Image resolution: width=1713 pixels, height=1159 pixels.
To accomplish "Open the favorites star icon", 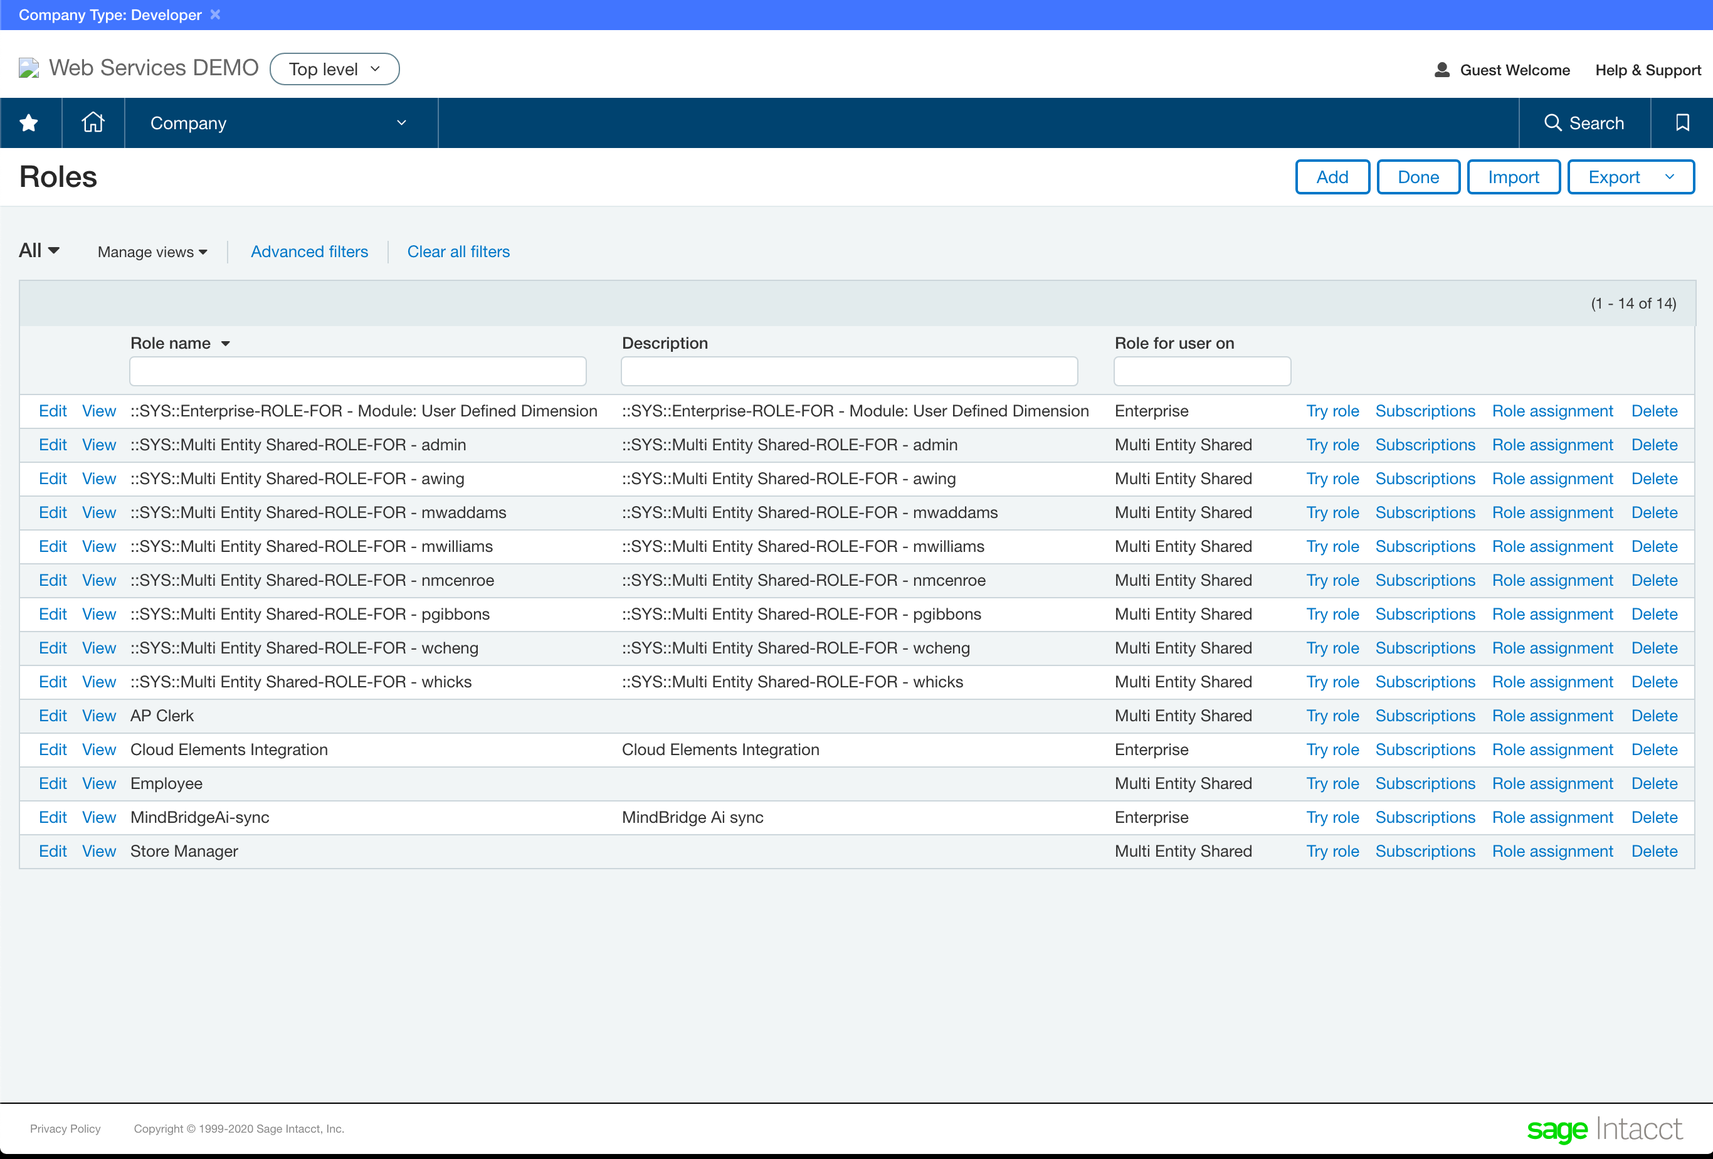I will point(29,123).
